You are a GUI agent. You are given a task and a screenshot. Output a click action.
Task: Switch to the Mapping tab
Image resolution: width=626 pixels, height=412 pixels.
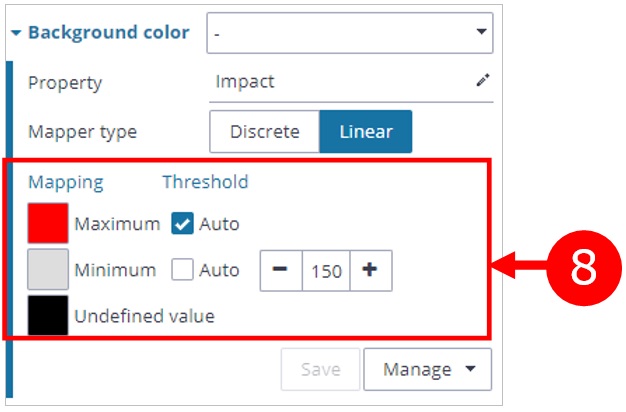coord(66,182)
